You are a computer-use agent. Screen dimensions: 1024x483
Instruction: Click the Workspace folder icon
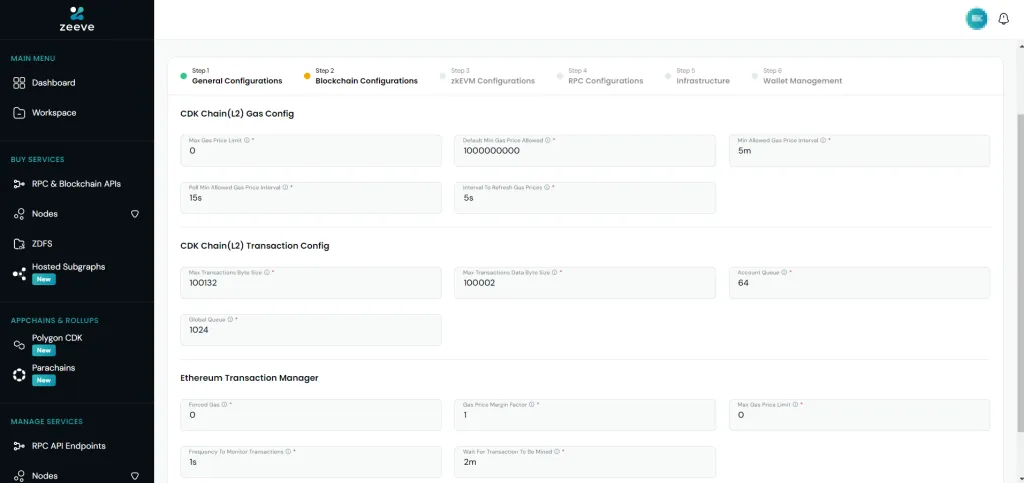point(19,113)
